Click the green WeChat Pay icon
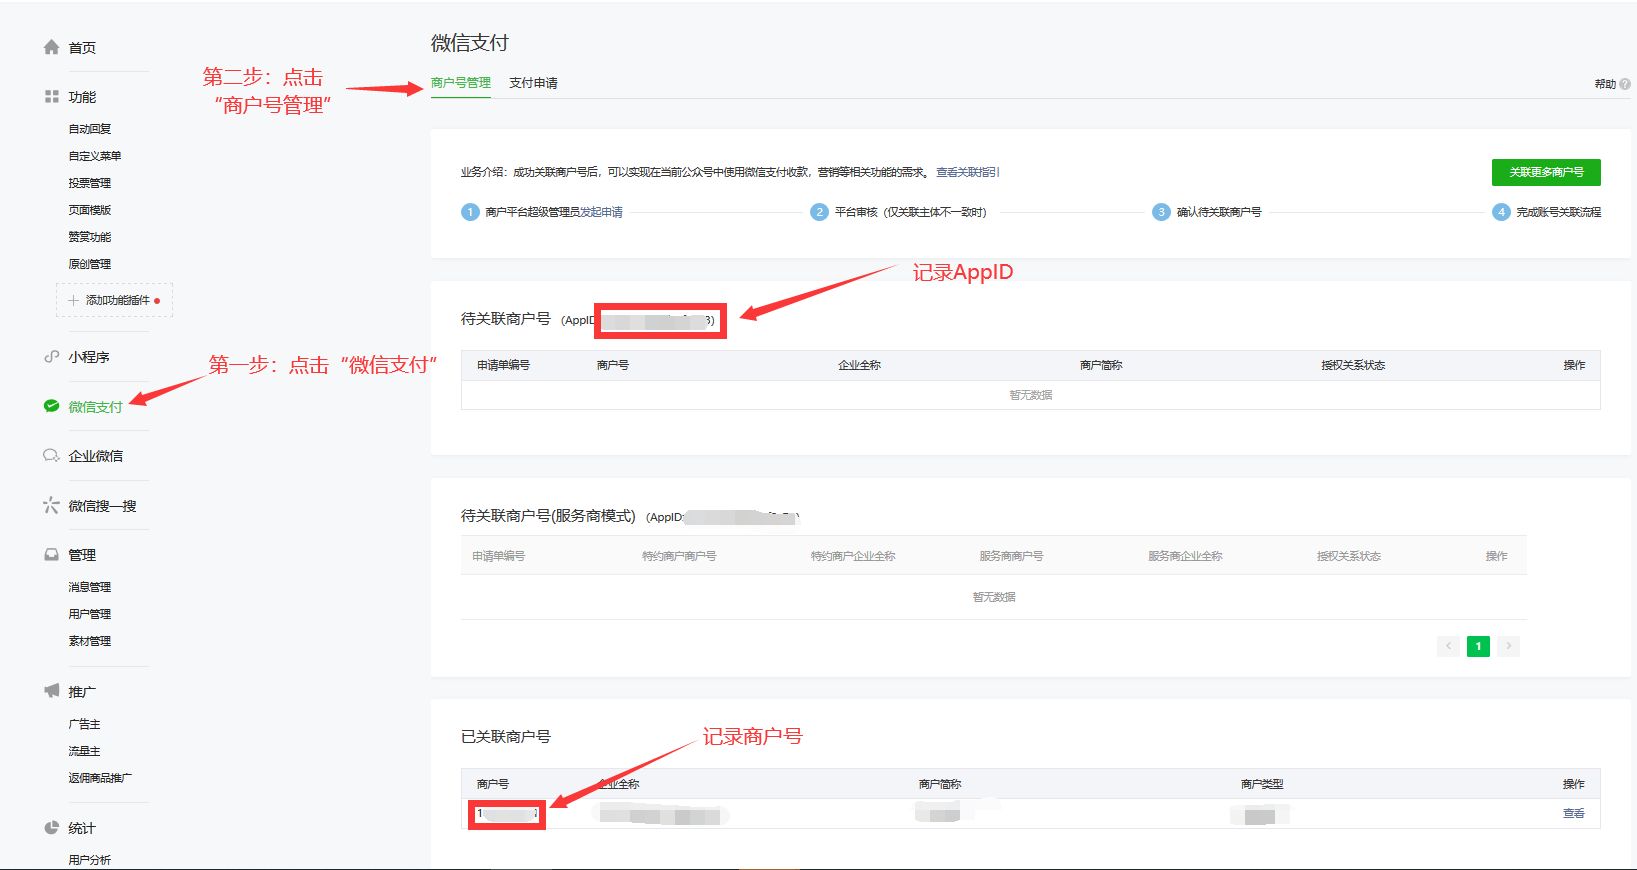Image resolution: width=1637 pixels, height=870 pixels. click(51, 406)
